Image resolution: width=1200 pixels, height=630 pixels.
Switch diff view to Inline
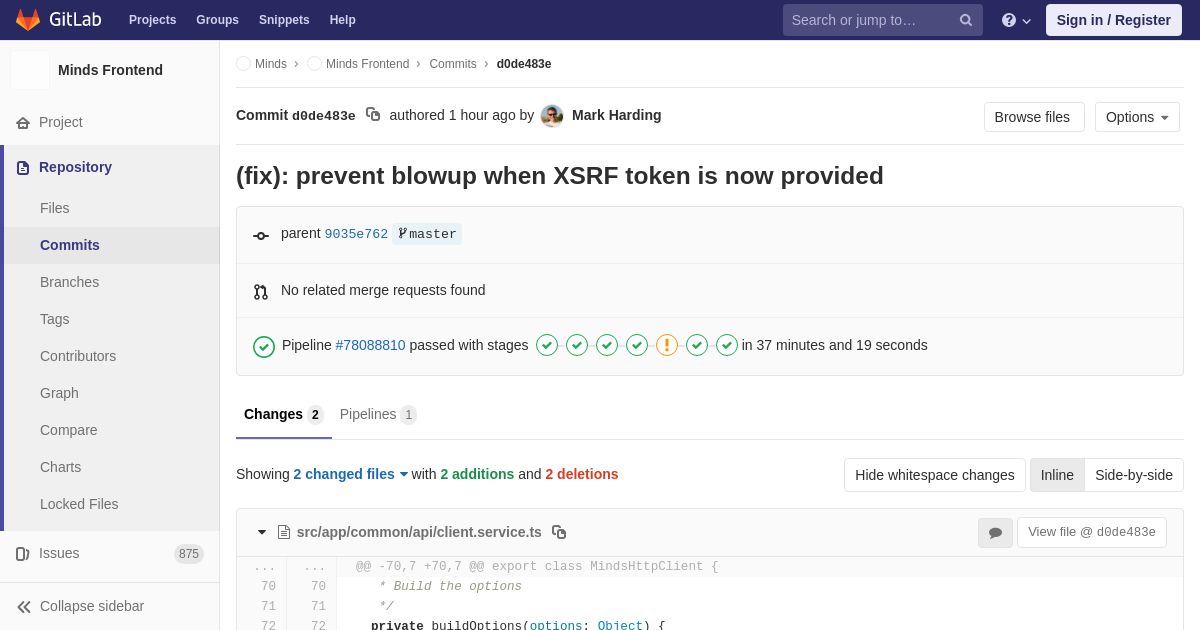1057,475
